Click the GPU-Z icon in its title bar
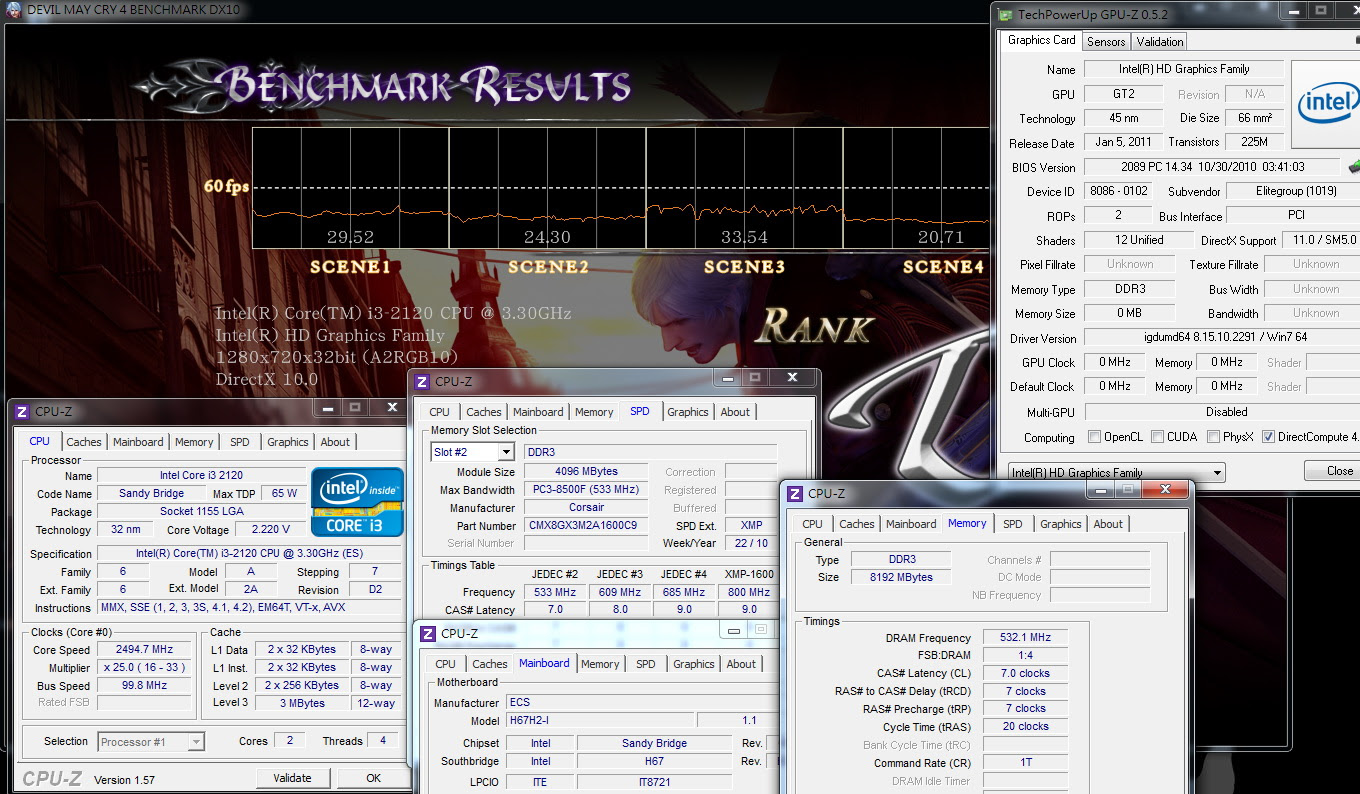 click(1006, 14)
